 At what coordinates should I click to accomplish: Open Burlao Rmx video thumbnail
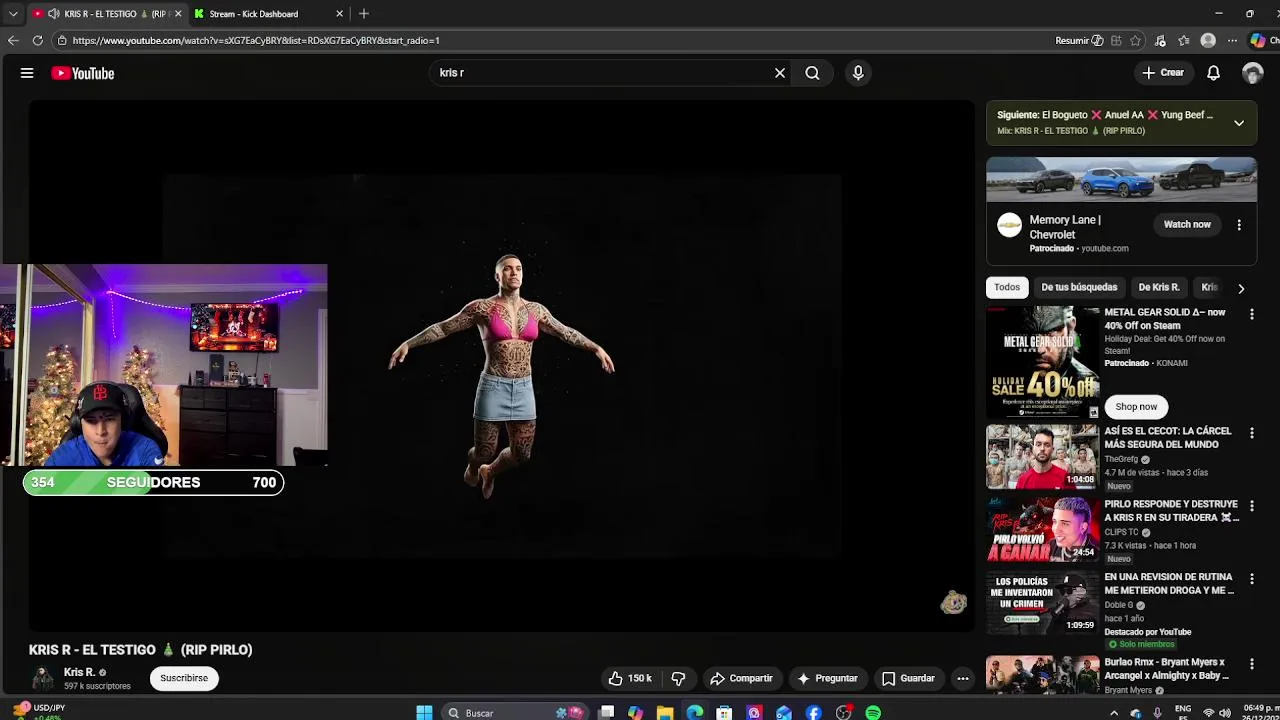tap(1042, 675)
